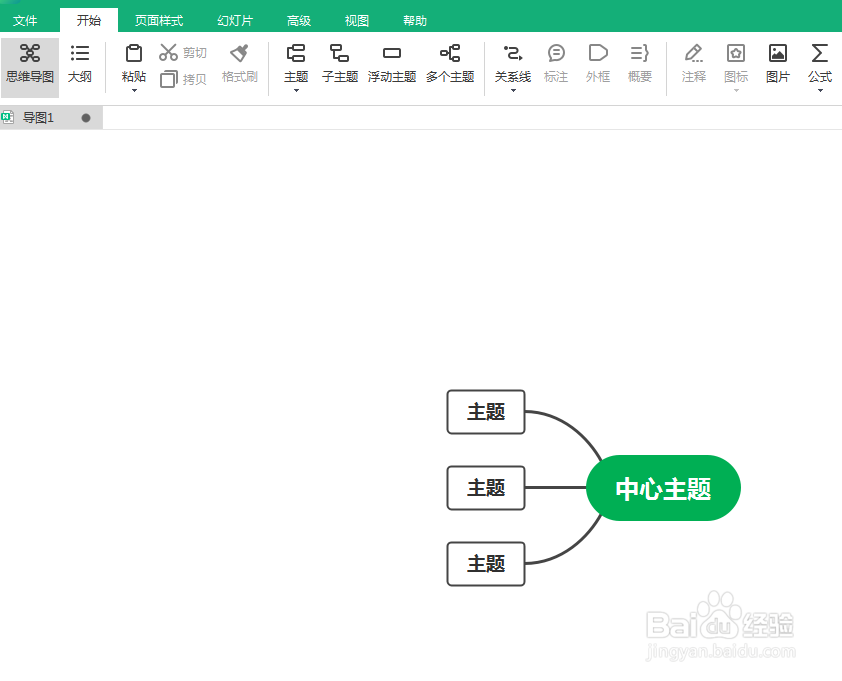Viewport: 842px width, 681px height.
Task: Insert a 关系线 relationship line
Action: point(513,63)
